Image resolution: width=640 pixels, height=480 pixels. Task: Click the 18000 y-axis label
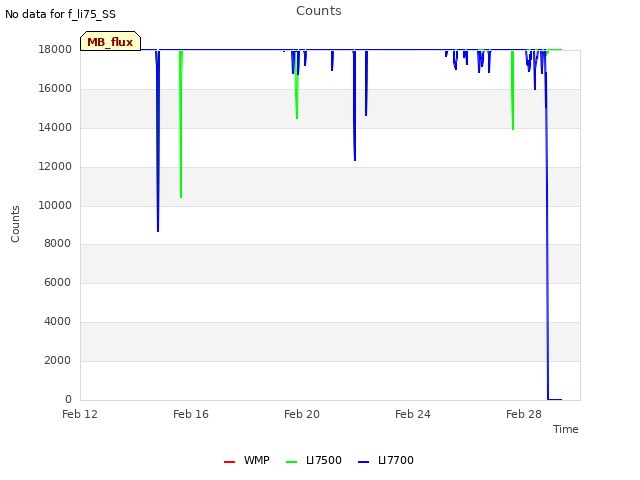(x=55, y=50)
